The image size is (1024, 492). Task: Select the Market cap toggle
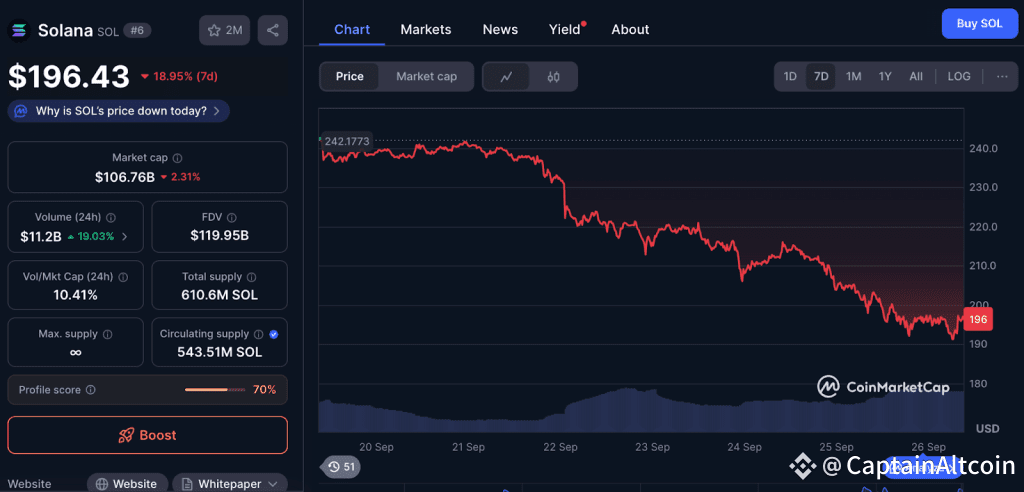click(x=426, y=76)
